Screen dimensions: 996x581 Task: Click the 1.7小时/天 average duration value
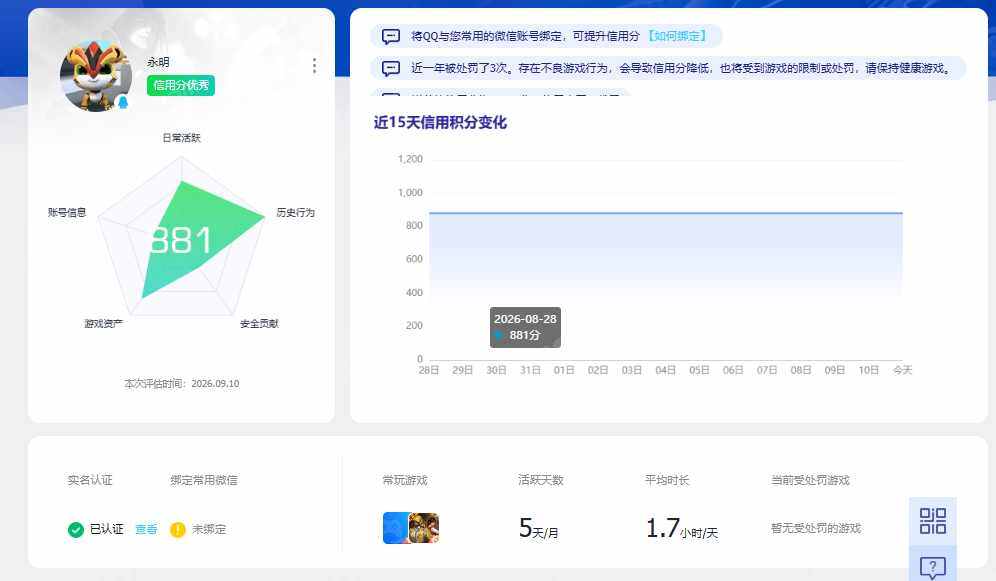[x=682, y=528]
